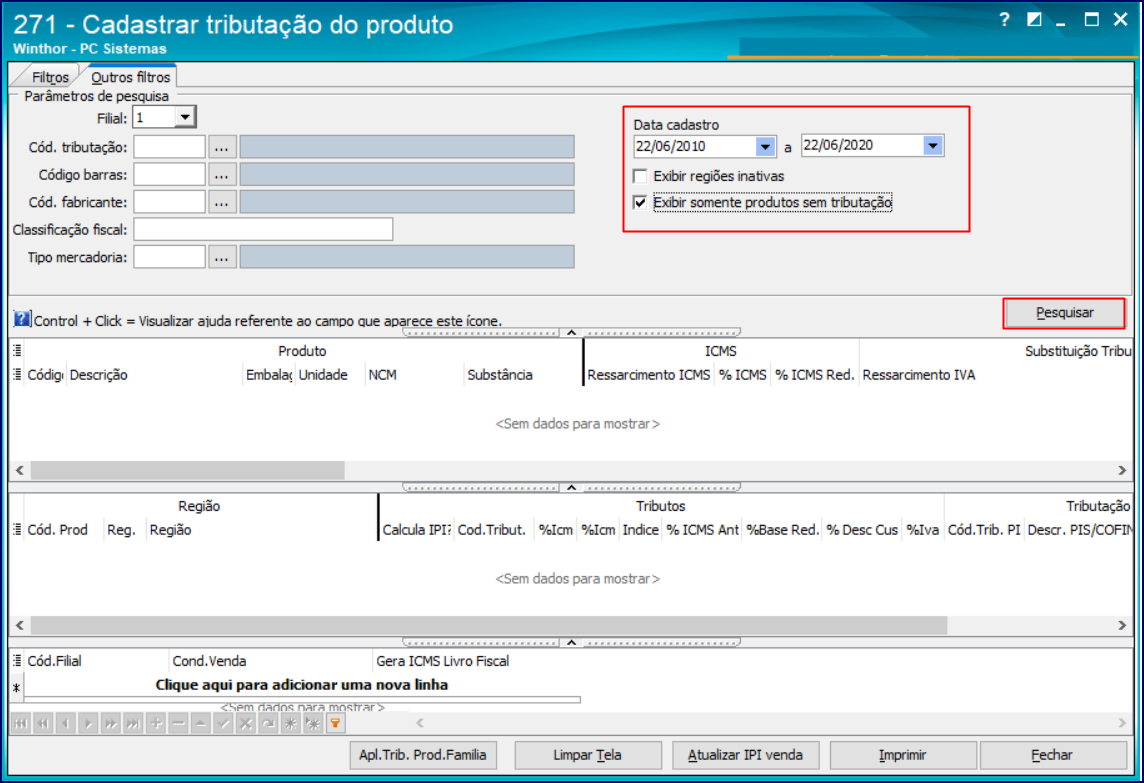The width and height of the screenshot is (1144, 783).
Task: Click the refresh data navigator icon
Action: [x=268, y=724]
